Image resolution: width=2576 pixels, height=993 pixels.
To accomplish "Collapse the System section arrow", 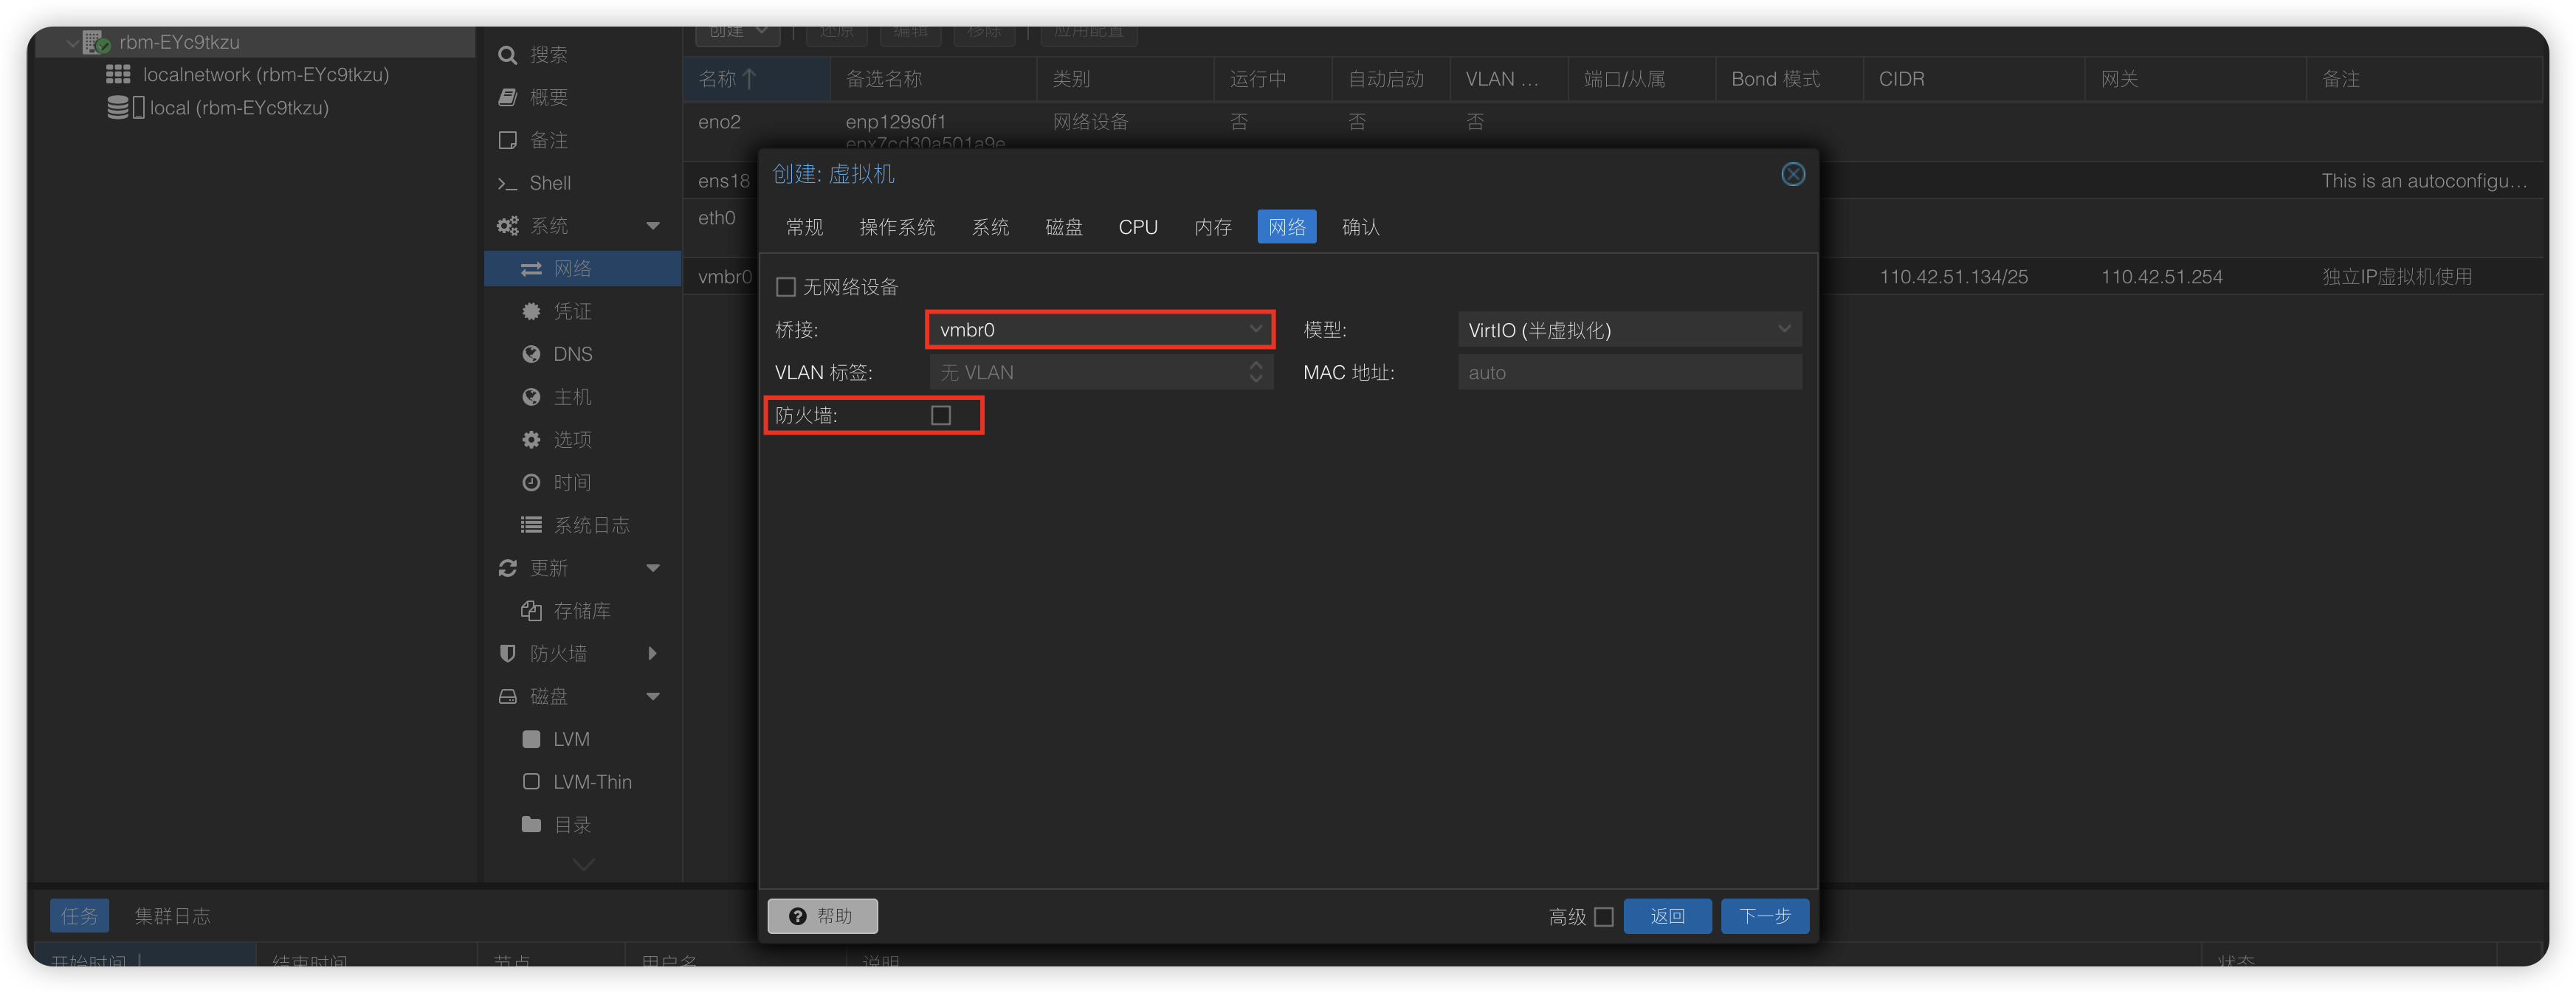I will [653, 226].
